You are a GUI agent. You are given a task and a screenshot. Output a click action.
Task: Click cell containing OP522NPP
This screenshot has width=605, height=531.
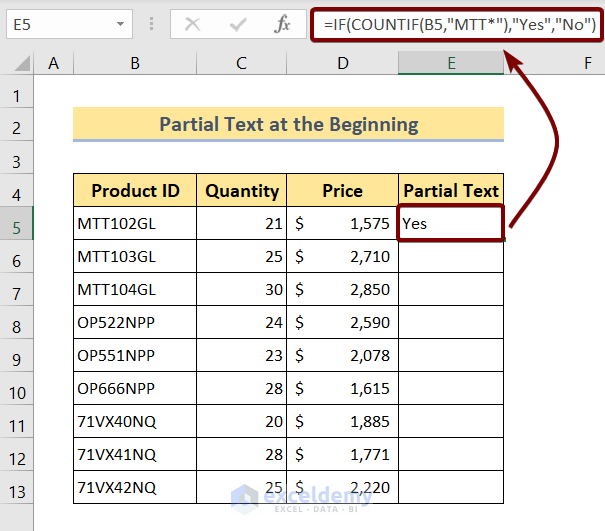135,324
